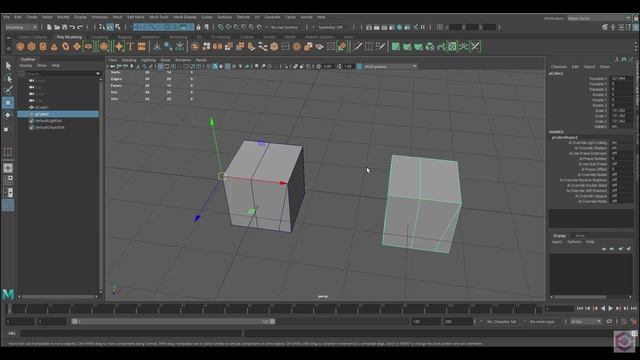The height and width of the screenshot is (360, 640).
Task: Click the Undo icon in status line
Action: coord(72,27)
